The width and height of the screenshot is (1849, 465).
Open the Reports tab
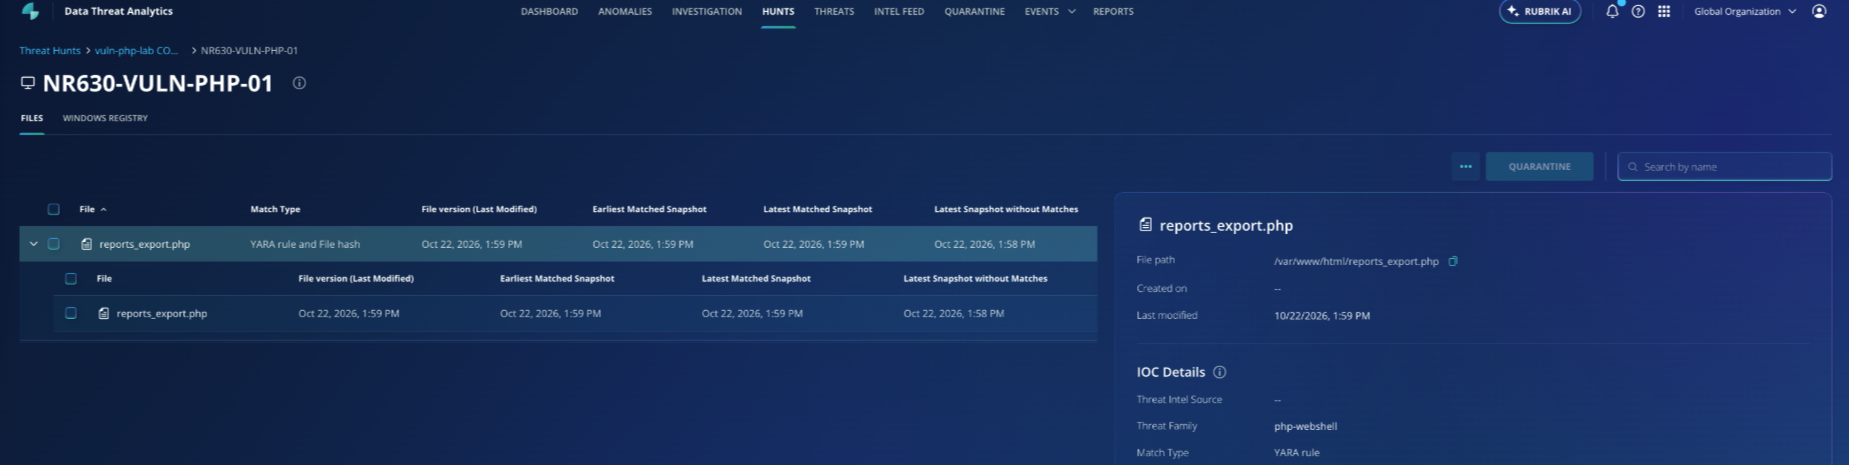coord(1113,12)
